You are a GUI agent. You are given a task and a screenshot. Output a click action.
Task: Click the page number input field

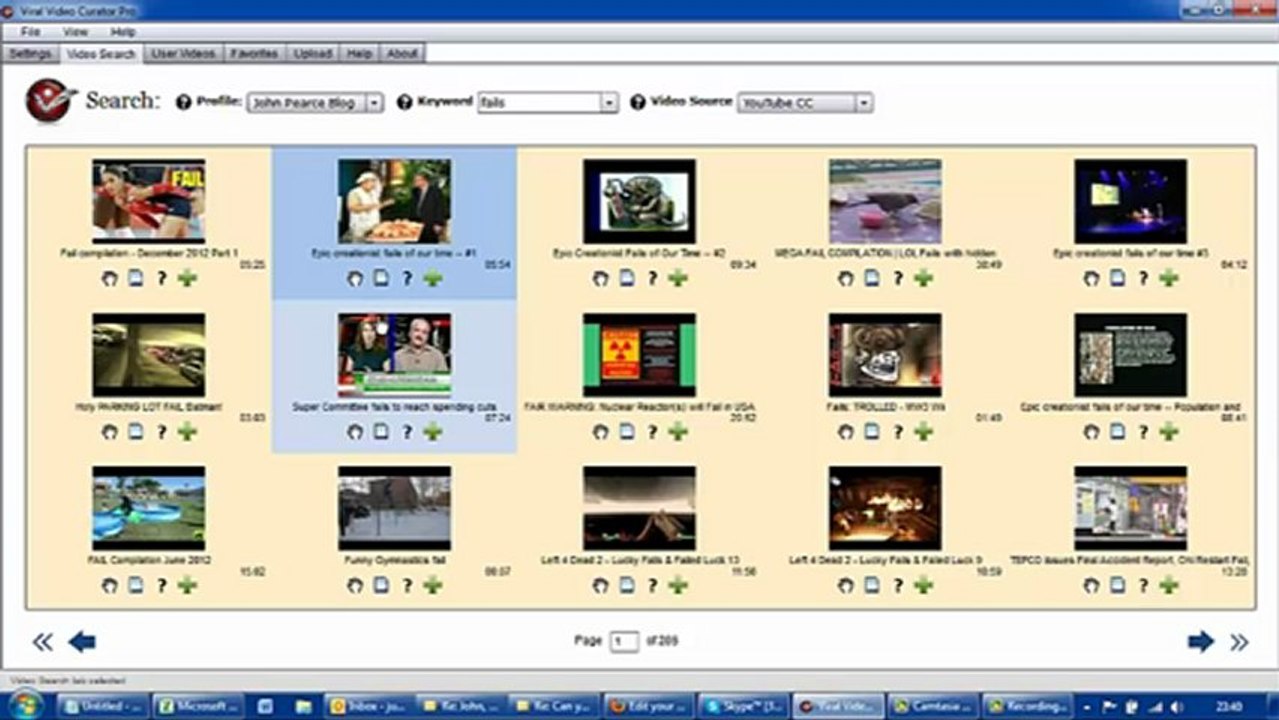pyautogui.click(x=624, y=641)
